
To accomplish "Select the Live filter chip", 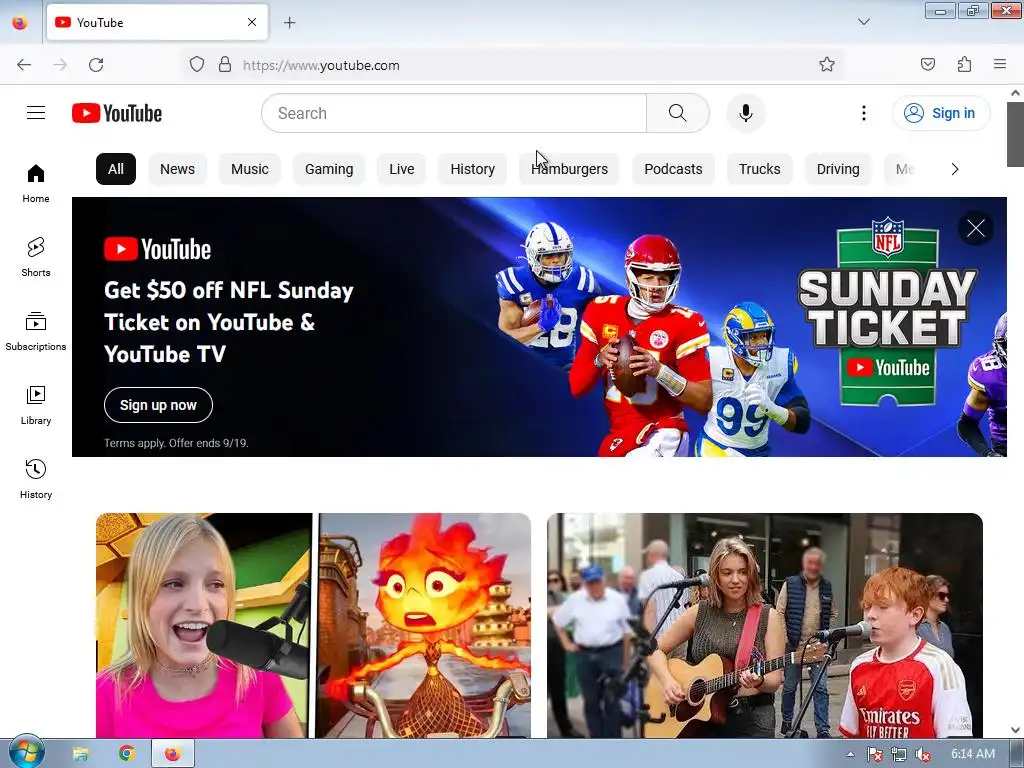I will coord(402,169).
